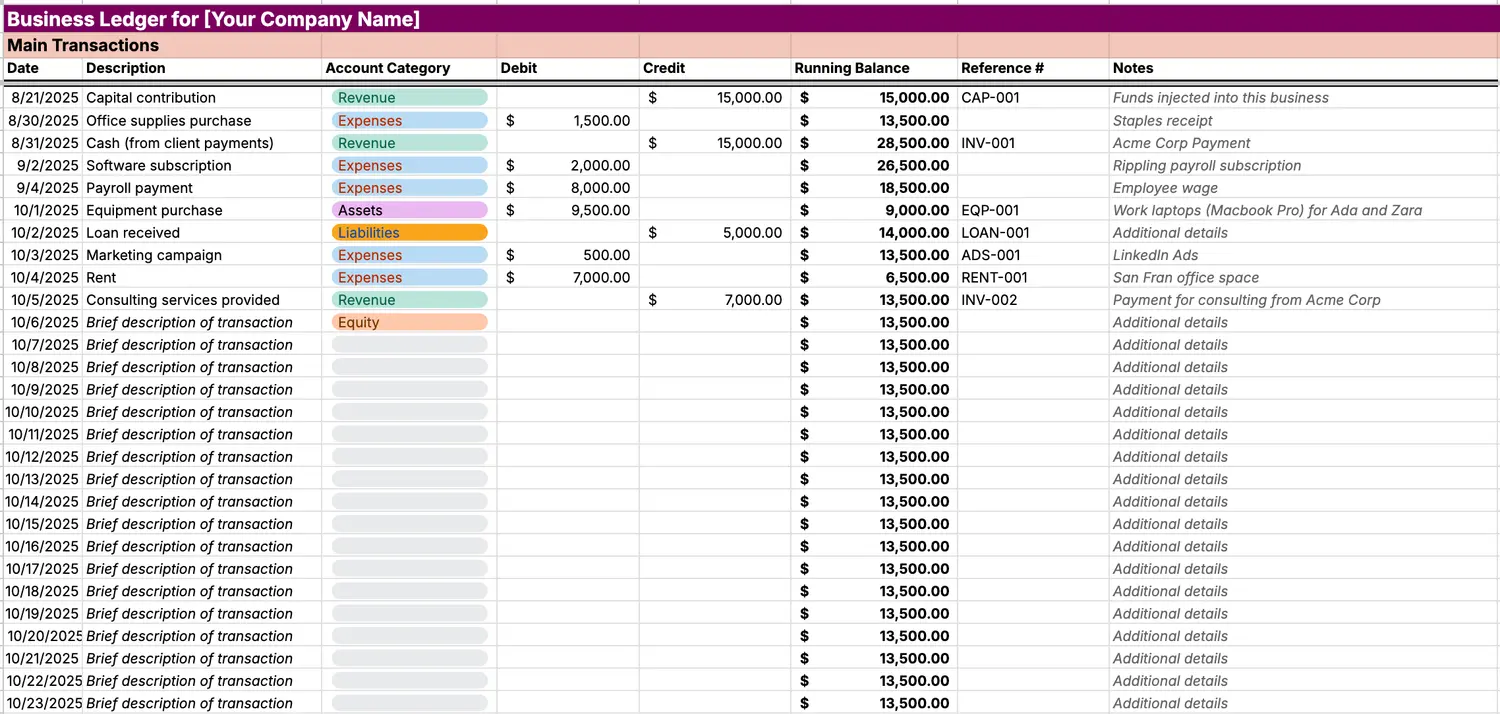Select the 6,500.00 running balance cell
Screen dimensions: 1500x714
[874, 277]
